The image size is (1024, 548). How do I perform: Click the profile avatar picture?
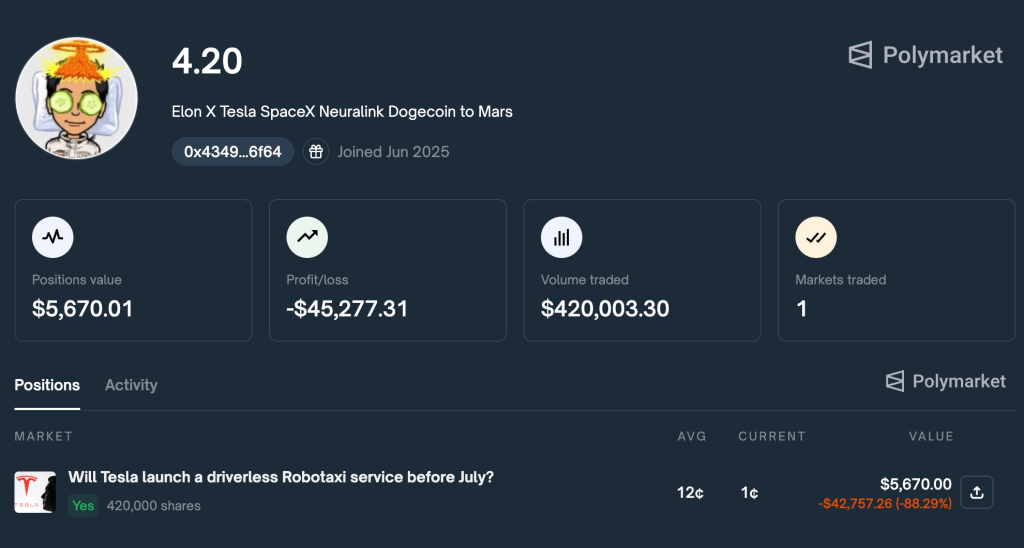click(x=76, y=99)
